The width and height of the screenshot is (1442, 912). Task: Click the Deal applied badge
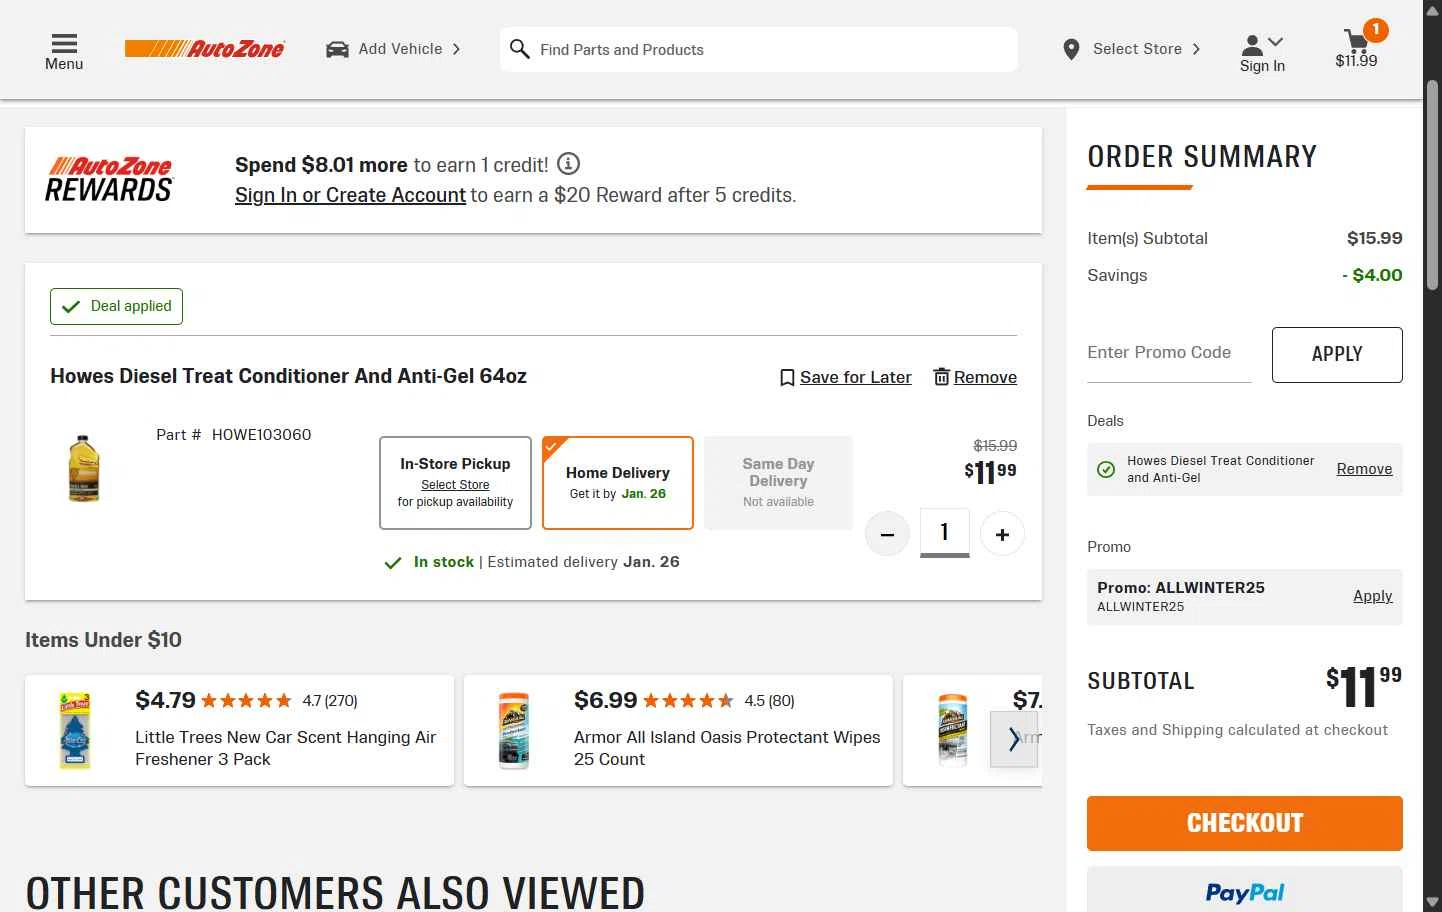pyautogui.click(x=116, y=306)
